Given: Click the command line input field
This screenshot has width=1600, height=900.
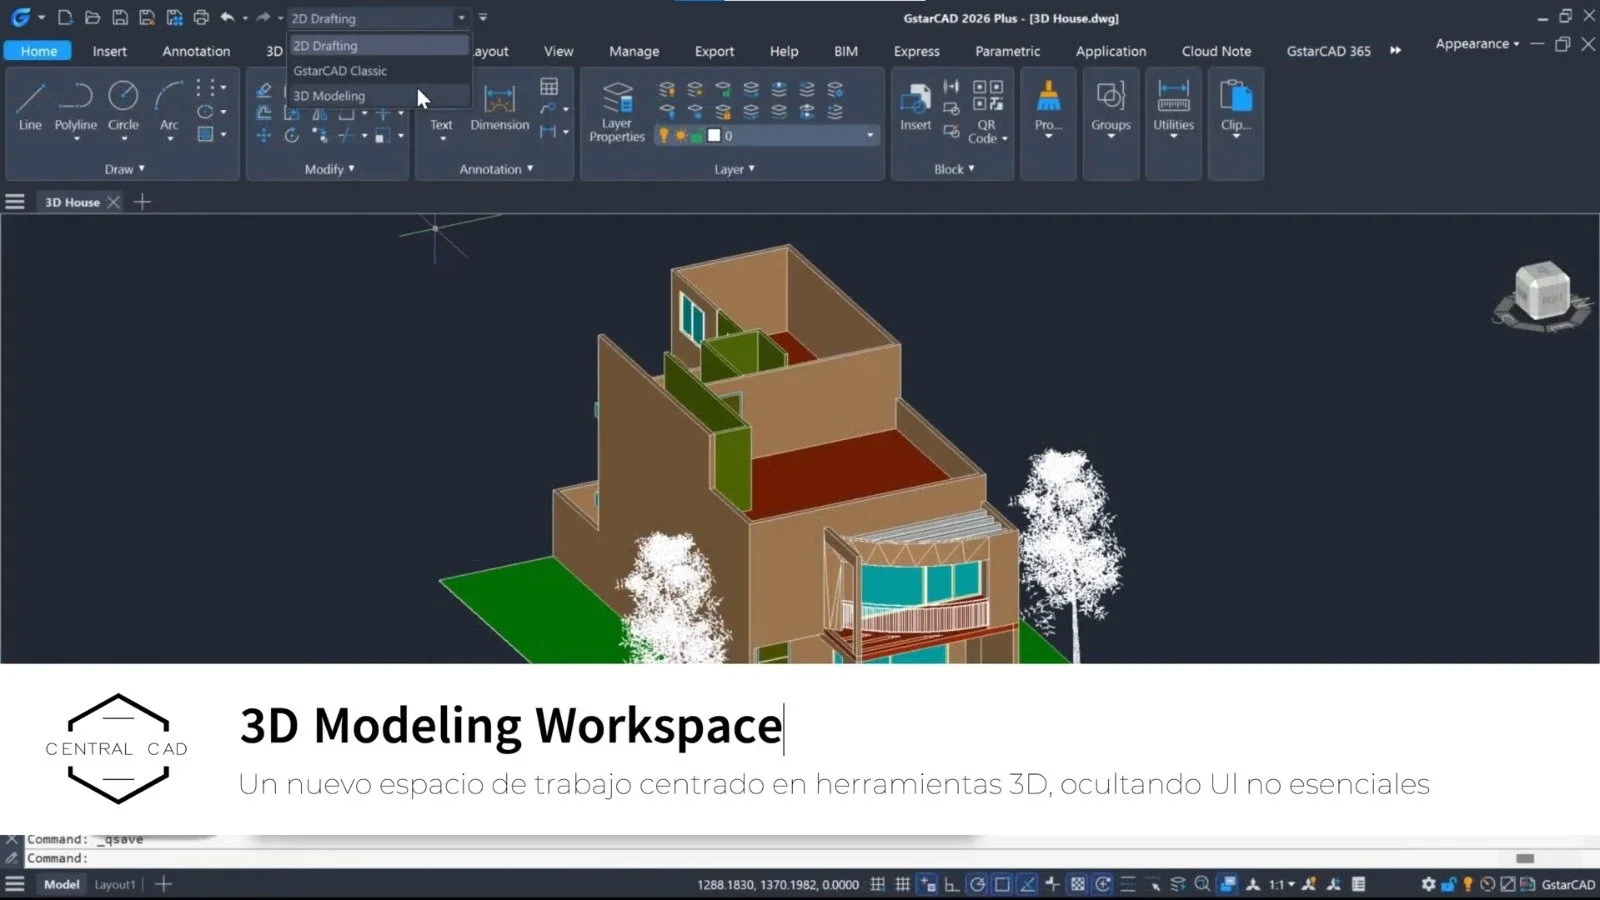Looking at the screenshot, I should tap(800, 858).
